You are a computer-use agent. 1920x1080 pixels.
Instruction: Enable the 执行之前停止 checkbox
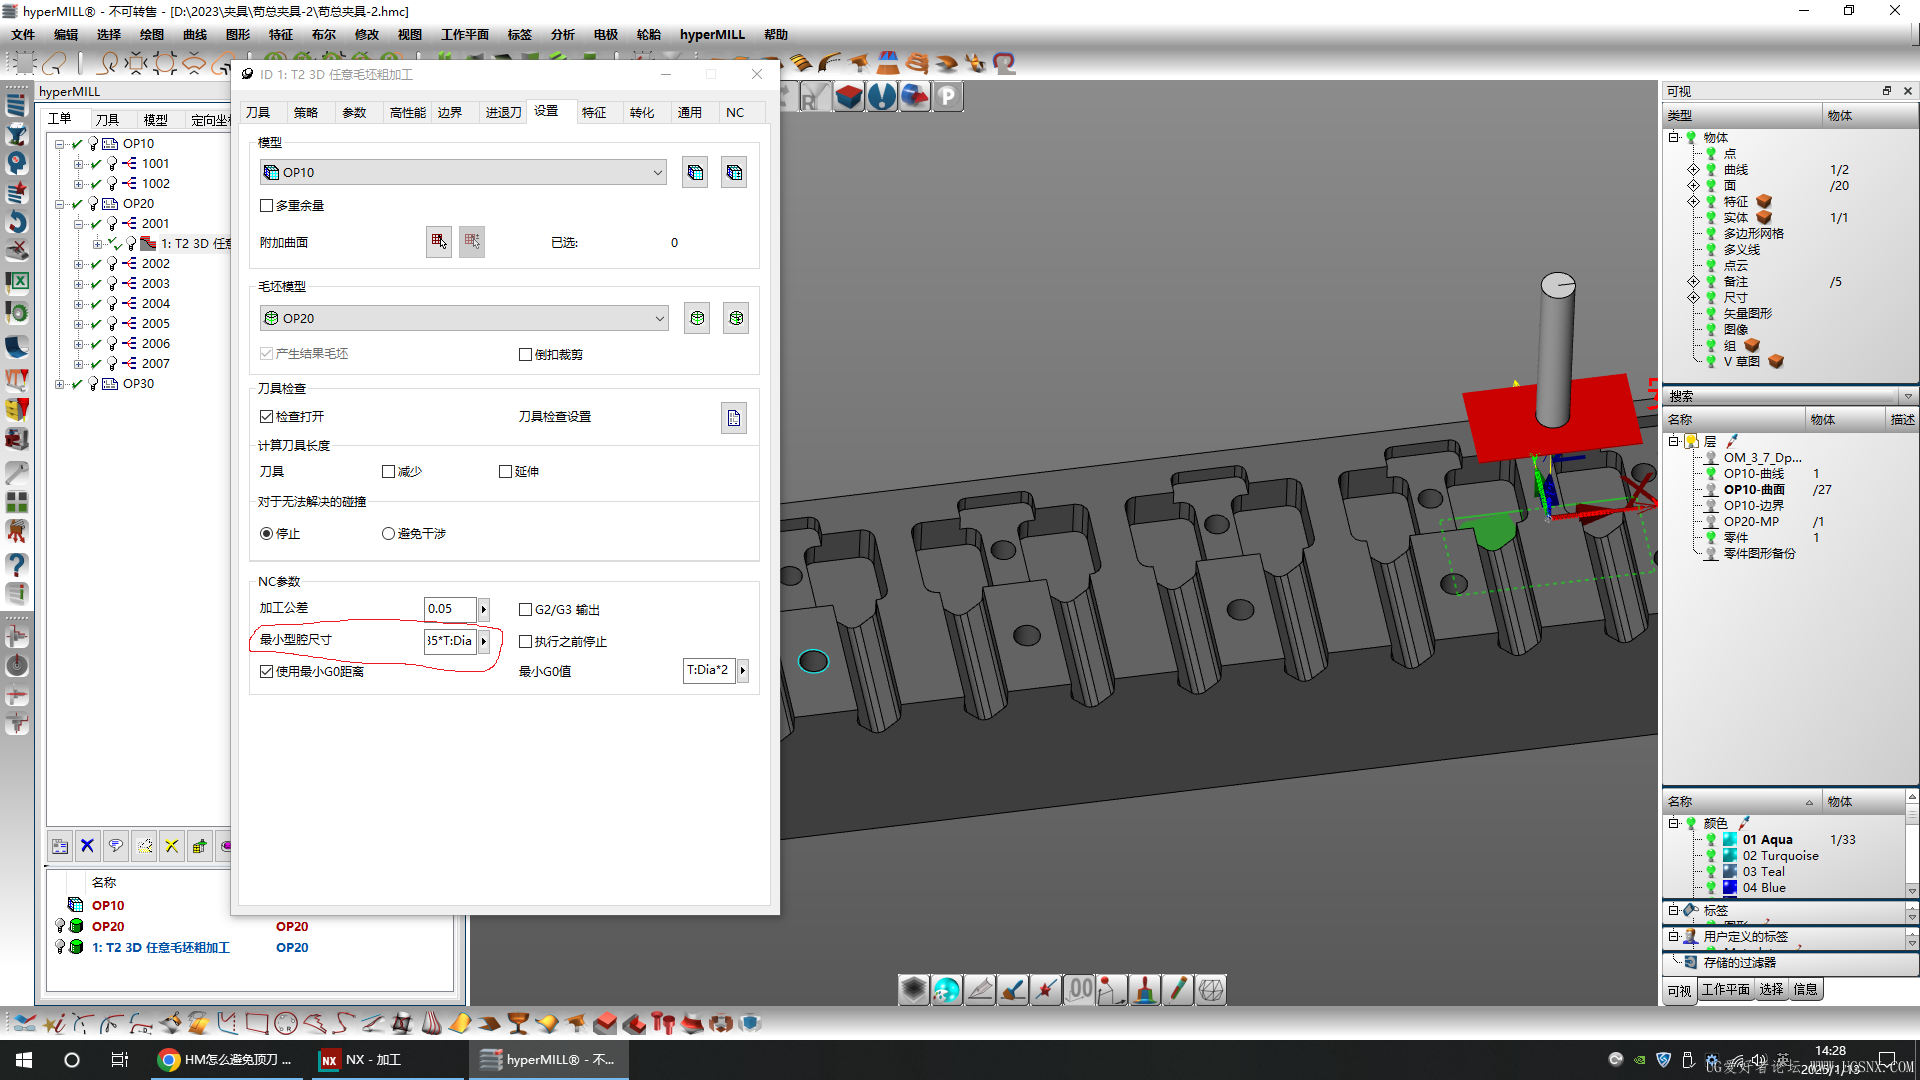click(525, 642)
